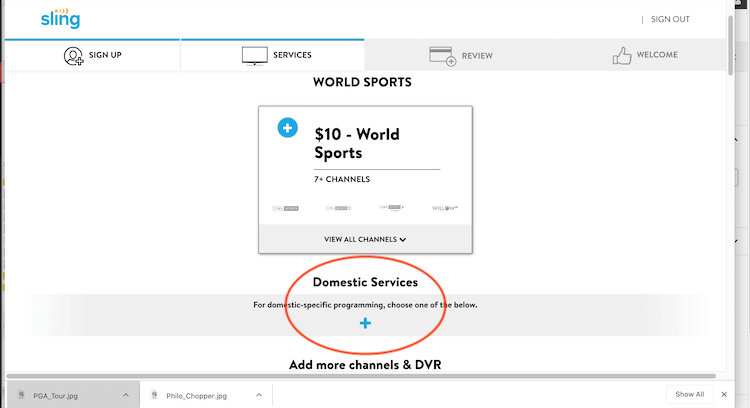Click the Sign Out link
Image resolution: width=750 pixels, height=408 pixels.
(670, 19)
